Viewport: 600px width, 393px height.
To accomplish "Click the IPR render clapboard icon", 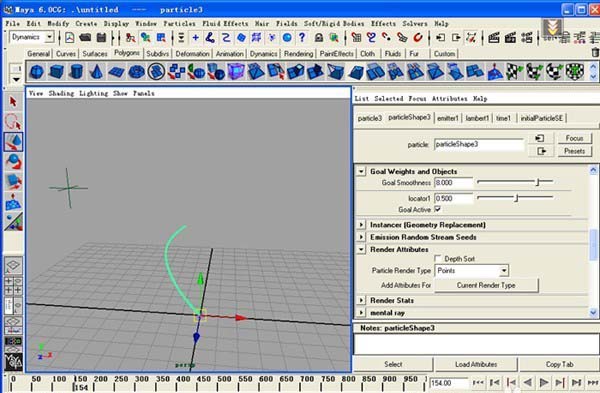I will tap(510, 38).
